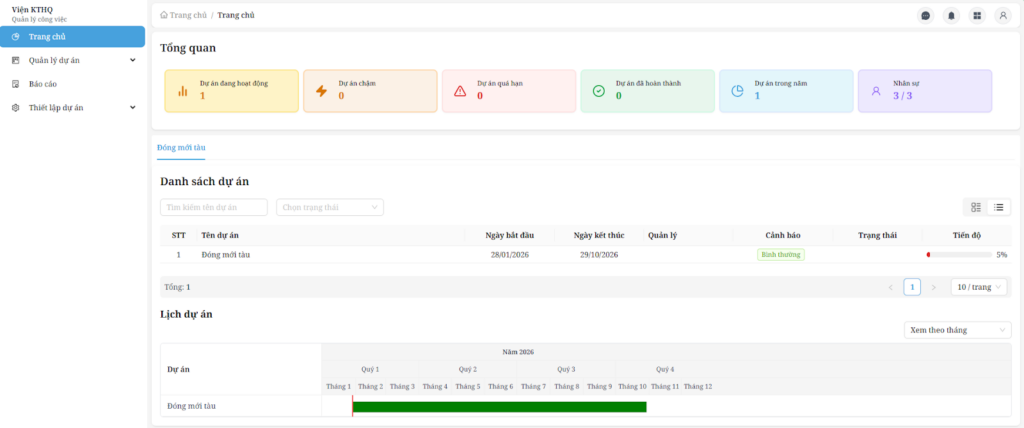
Task: Switch to list view layout
Action: click(998, 207)
